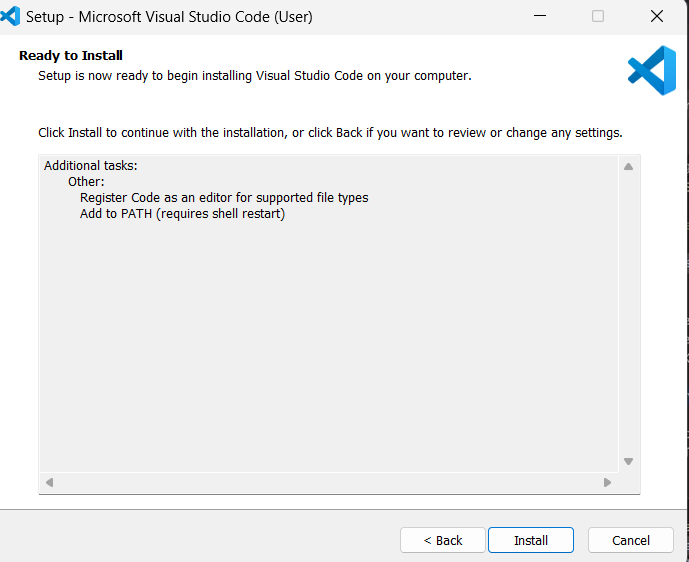Image resolution: width=689 pixels, height=562 pixels.
Task: Select the "Other:" line in summary box
Action: 86,182
